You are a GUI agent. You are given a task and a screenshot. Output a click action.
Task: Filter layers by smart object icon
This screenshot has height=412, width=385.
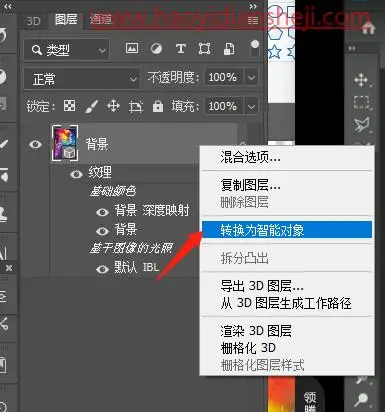(x=229, y=49)
